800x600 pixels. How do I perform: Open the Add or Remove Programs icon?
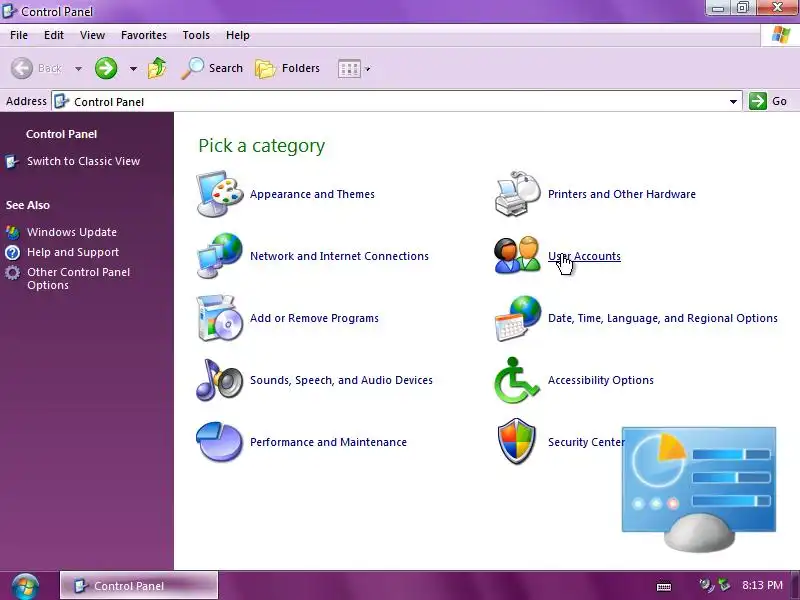219,318
